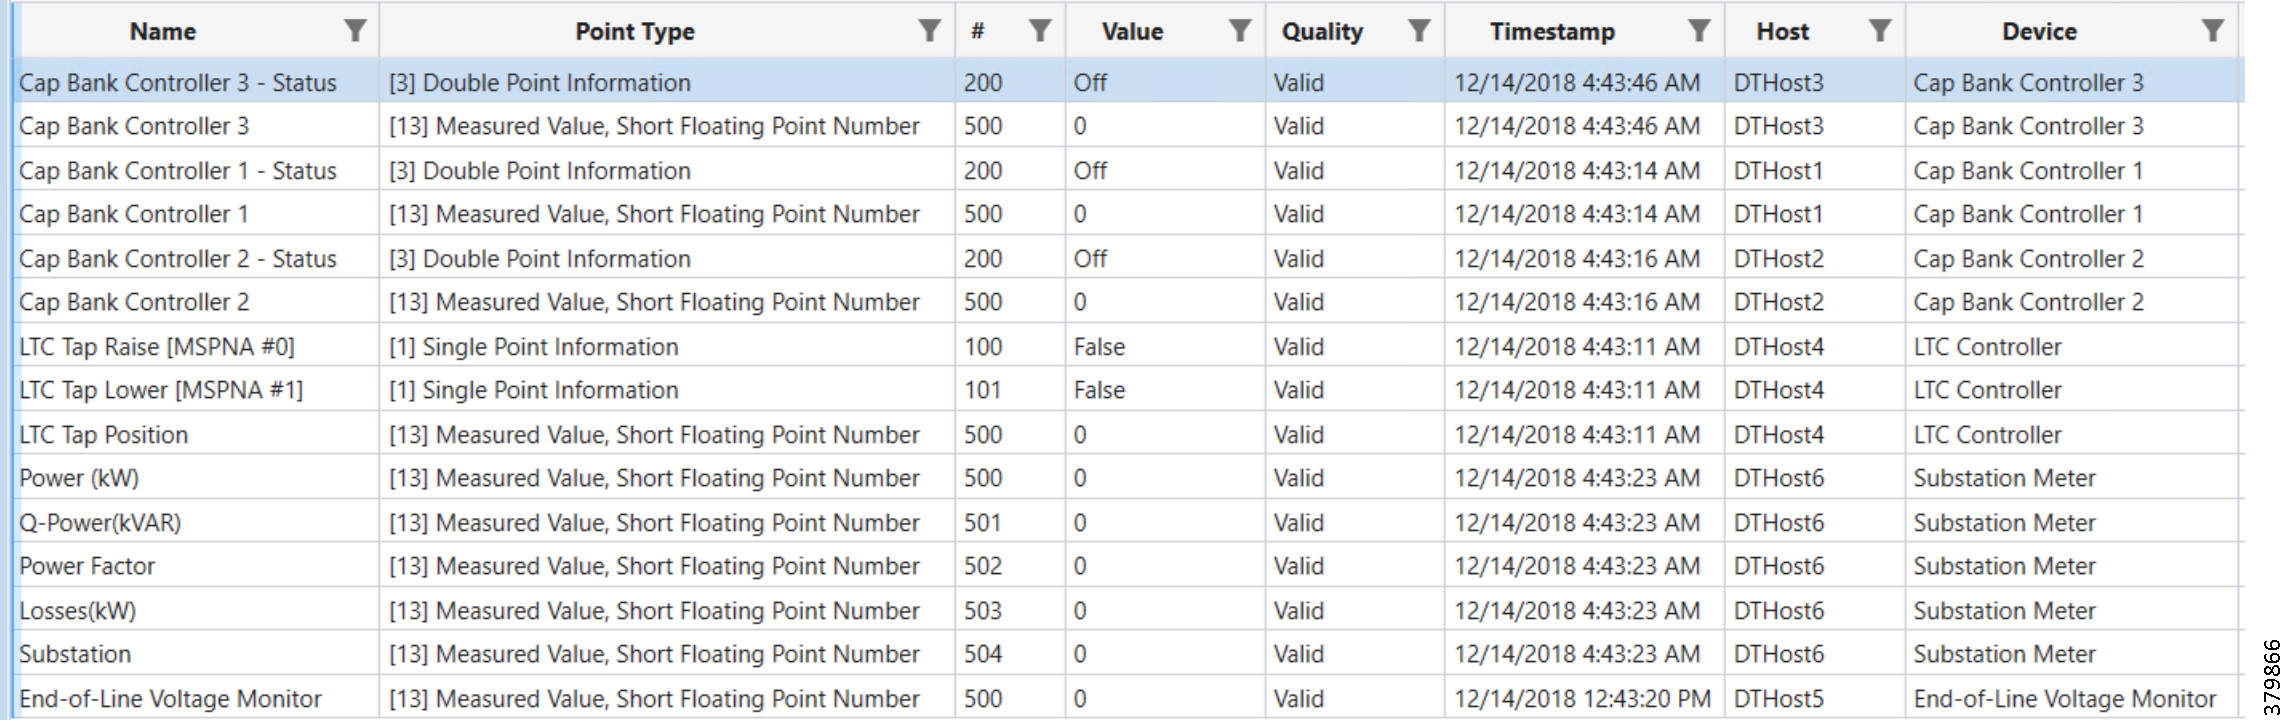Image resolution: width=2284 pixels, height=720 pixels.
Task: Select the 'LTC Tap Lower [MSPNA #1]' row
Action: point(1128,390)
